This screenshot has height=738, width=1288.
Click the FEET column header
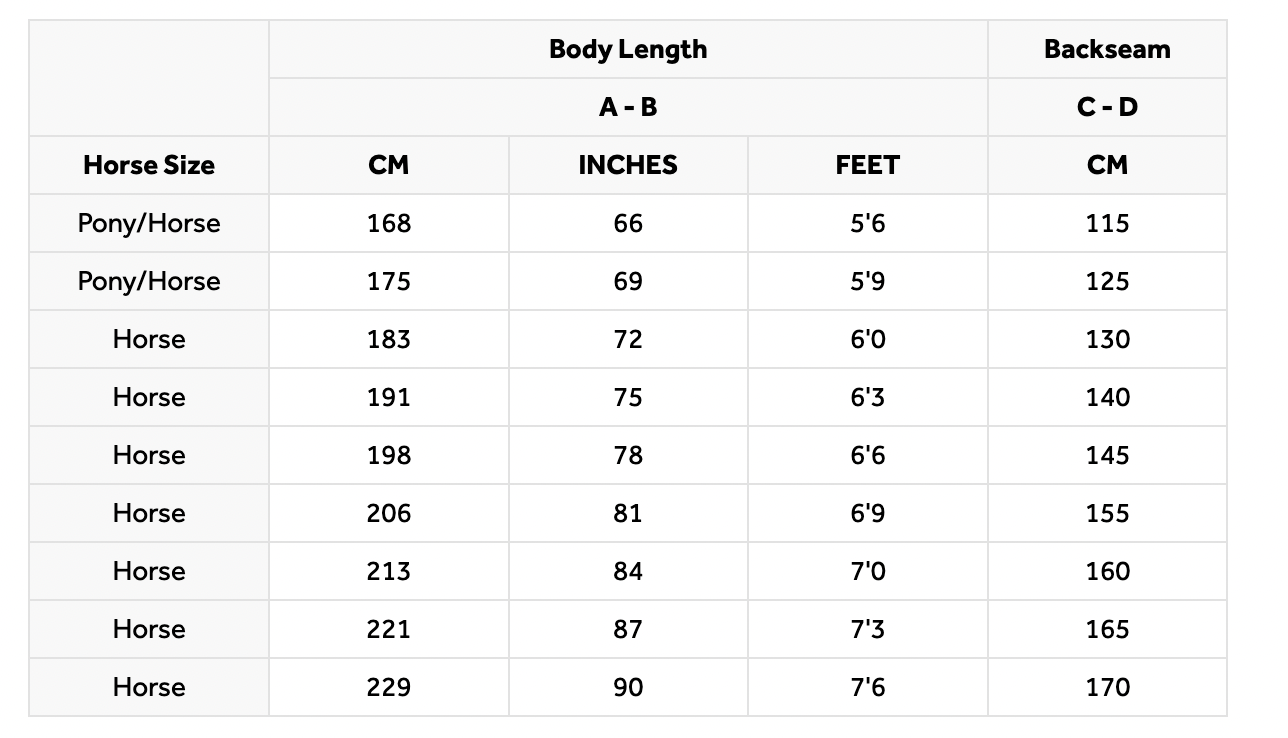coord(868,165)
